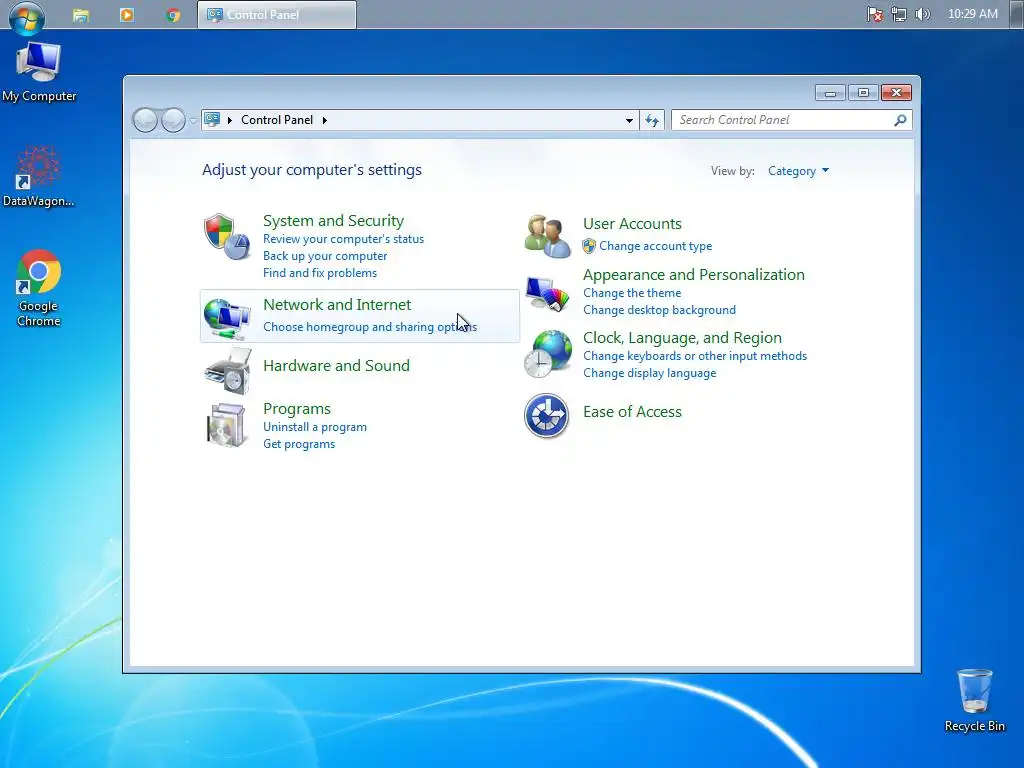The image size is (1024, 768).
Task: Open the Hardware and Sound heading link
Action: [336, 366]
